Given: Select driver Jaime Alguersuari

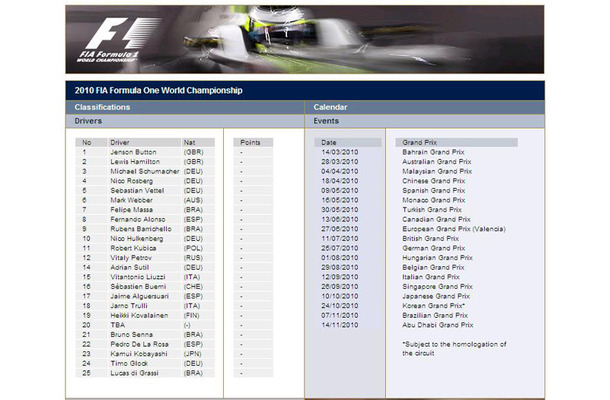Looking at the screenshot, I should click(140, 296).
